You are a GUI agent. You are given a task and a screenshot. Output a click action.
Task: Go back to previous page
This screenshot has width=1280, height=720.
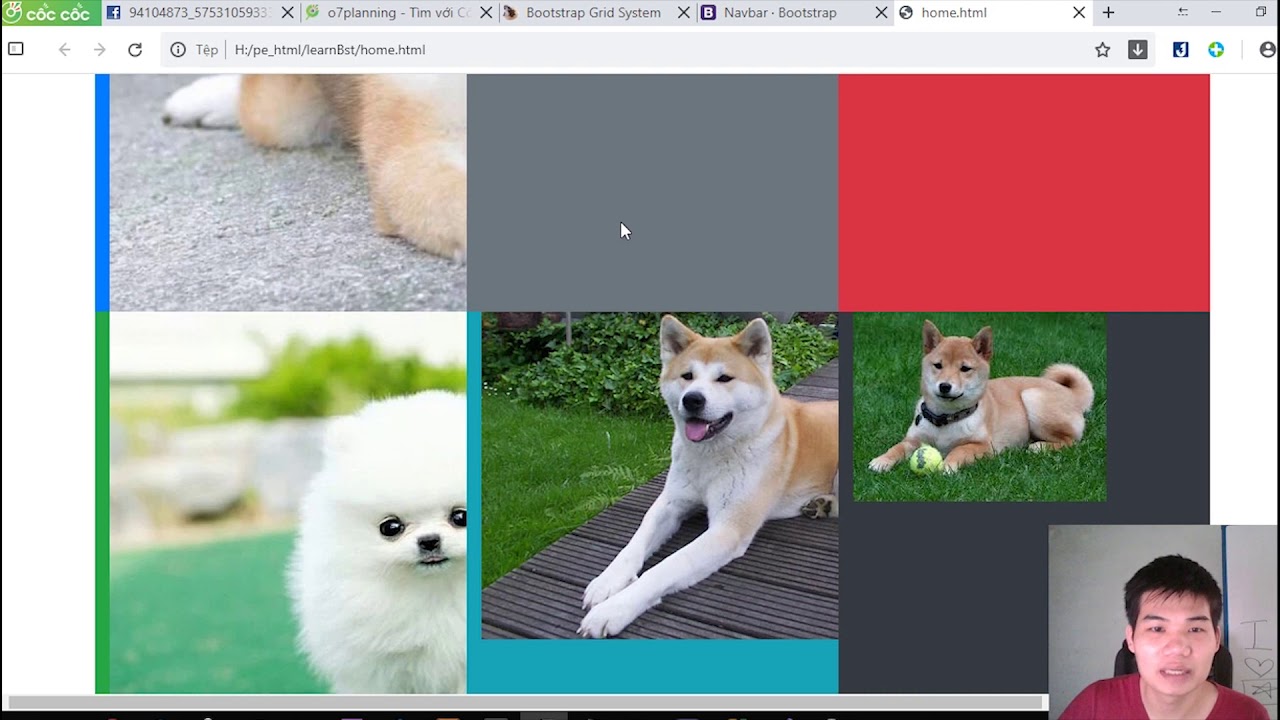point(64,50)
